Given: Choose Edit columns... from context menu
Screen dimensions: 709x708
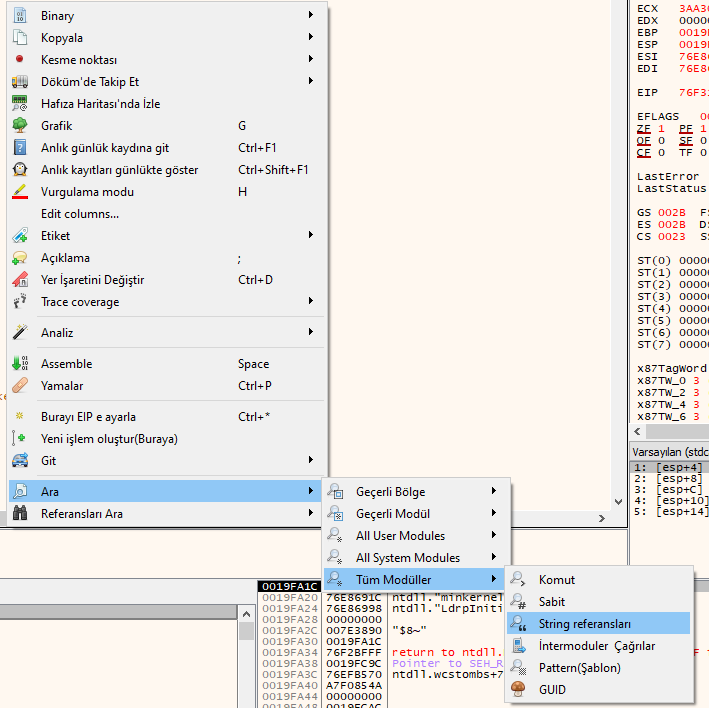Looking at the screenshot, I should tap(166, 214).
